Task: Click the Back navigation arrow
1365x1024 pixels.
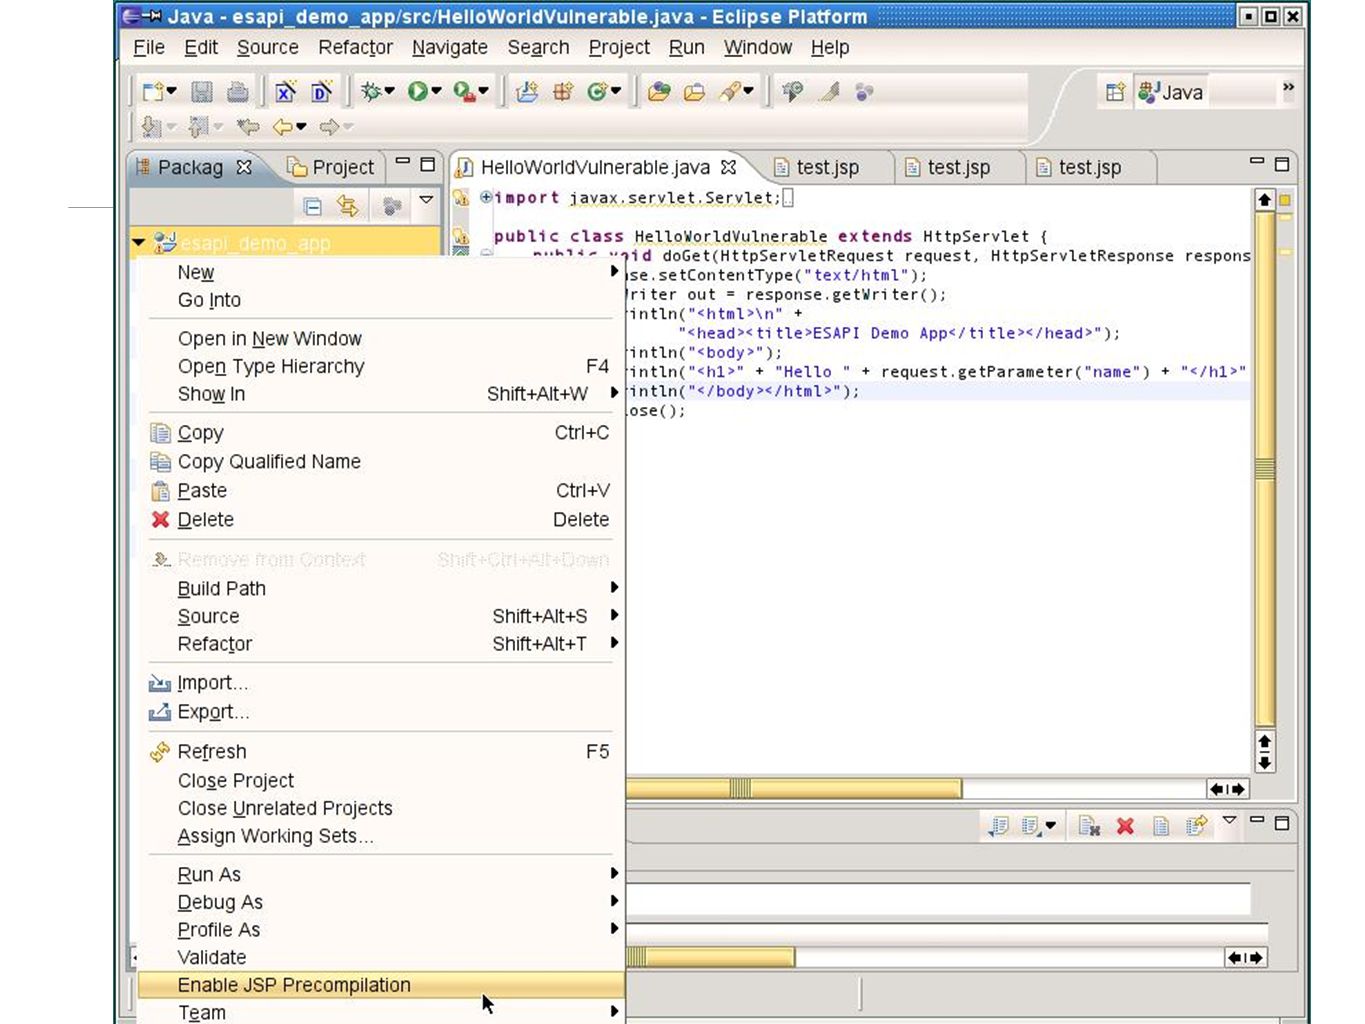Action: pyautogui.click(x=283, y=127)
